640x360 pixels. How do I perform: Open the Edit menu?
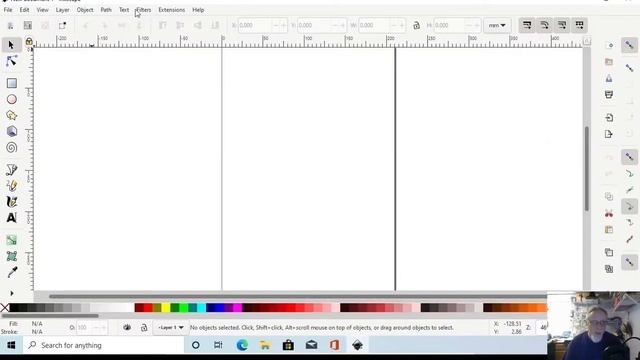pyautogui.click(x=24, y=10)
